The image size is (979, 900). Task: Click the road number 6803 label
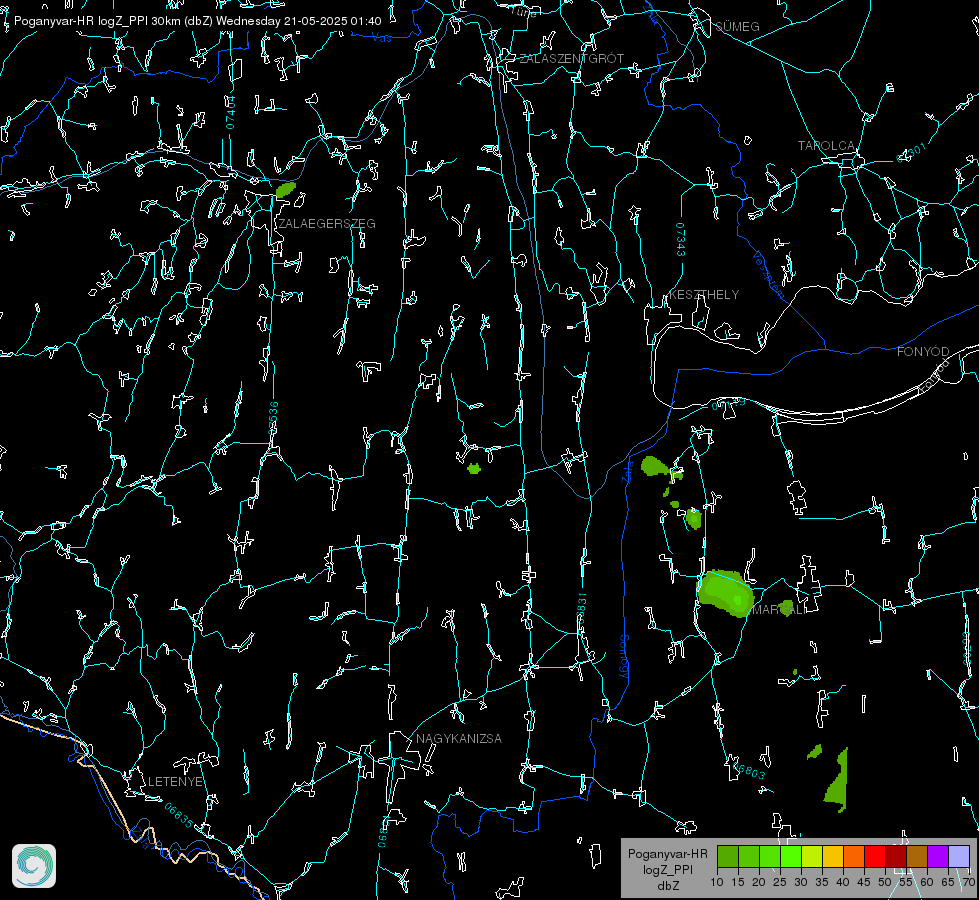[x=747, y=769]
